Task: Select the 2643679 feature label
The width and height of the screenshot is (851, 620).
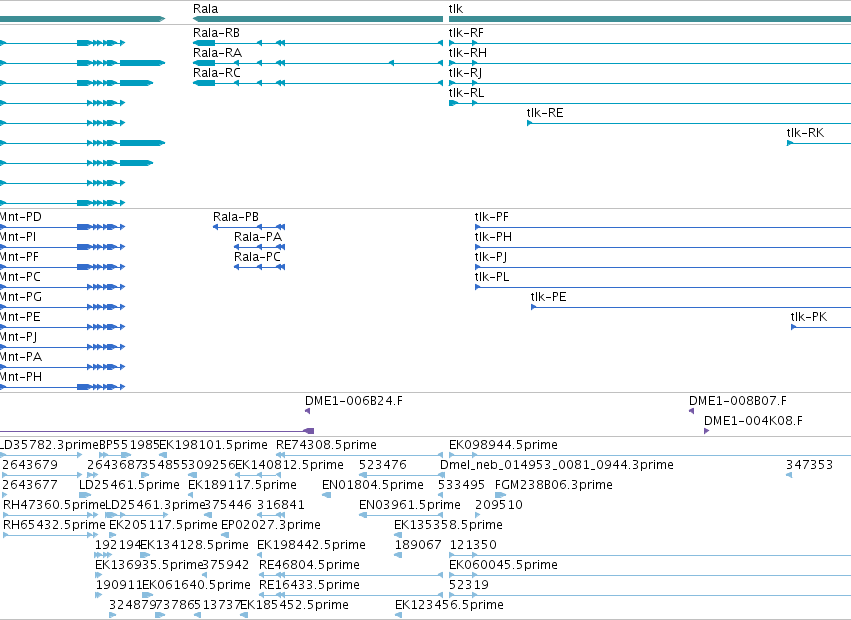Action: coord(30,465)
